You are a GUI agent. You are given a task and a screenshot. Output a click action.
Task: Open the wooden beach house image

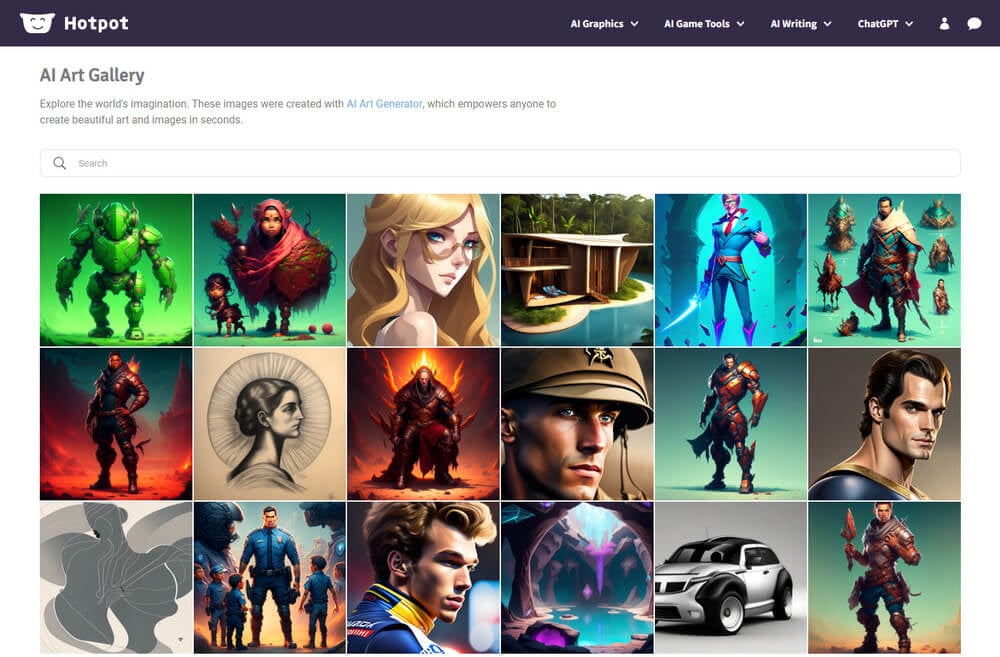point(577,270)
